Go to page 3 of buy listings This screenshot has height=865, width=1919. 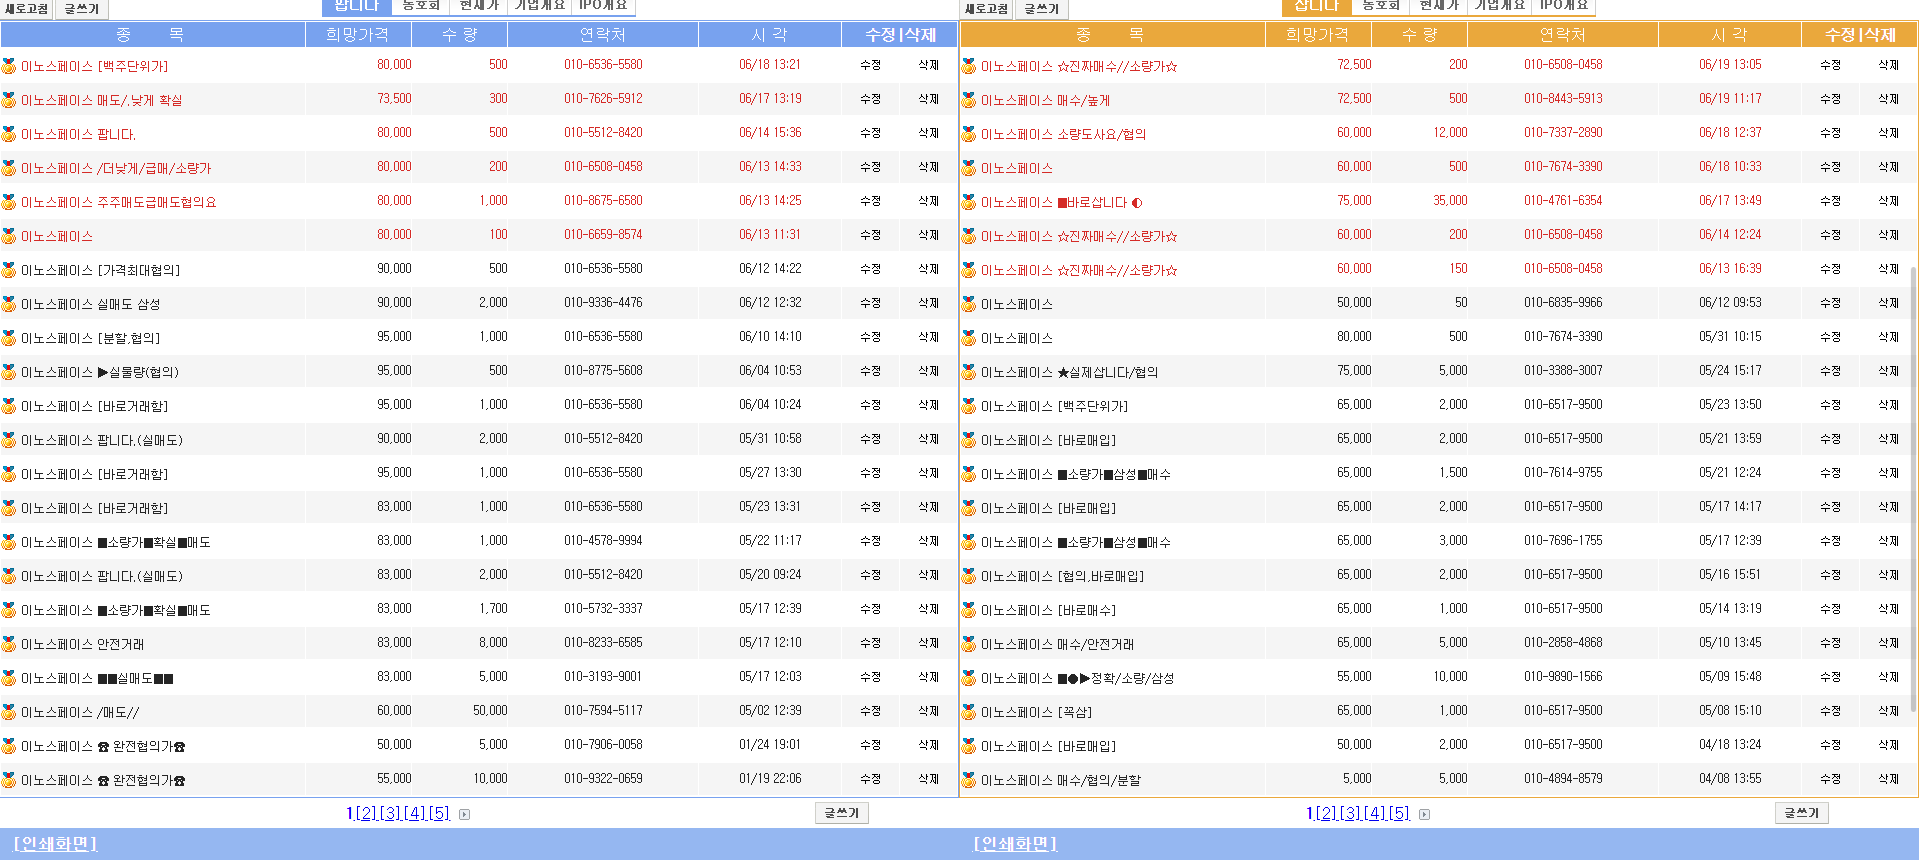point(1350,813)
